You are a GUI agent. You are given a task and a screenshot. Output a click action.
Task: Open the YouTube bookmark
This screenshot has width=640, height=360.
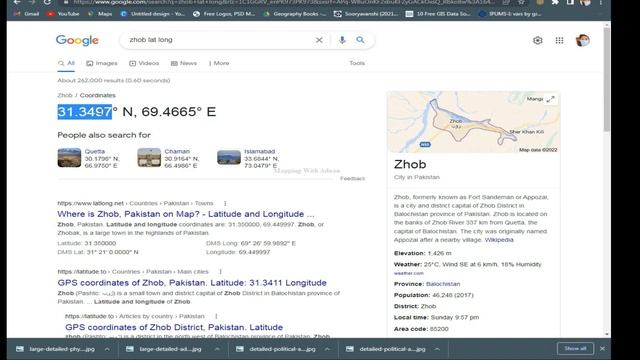(x=63, y=14)
